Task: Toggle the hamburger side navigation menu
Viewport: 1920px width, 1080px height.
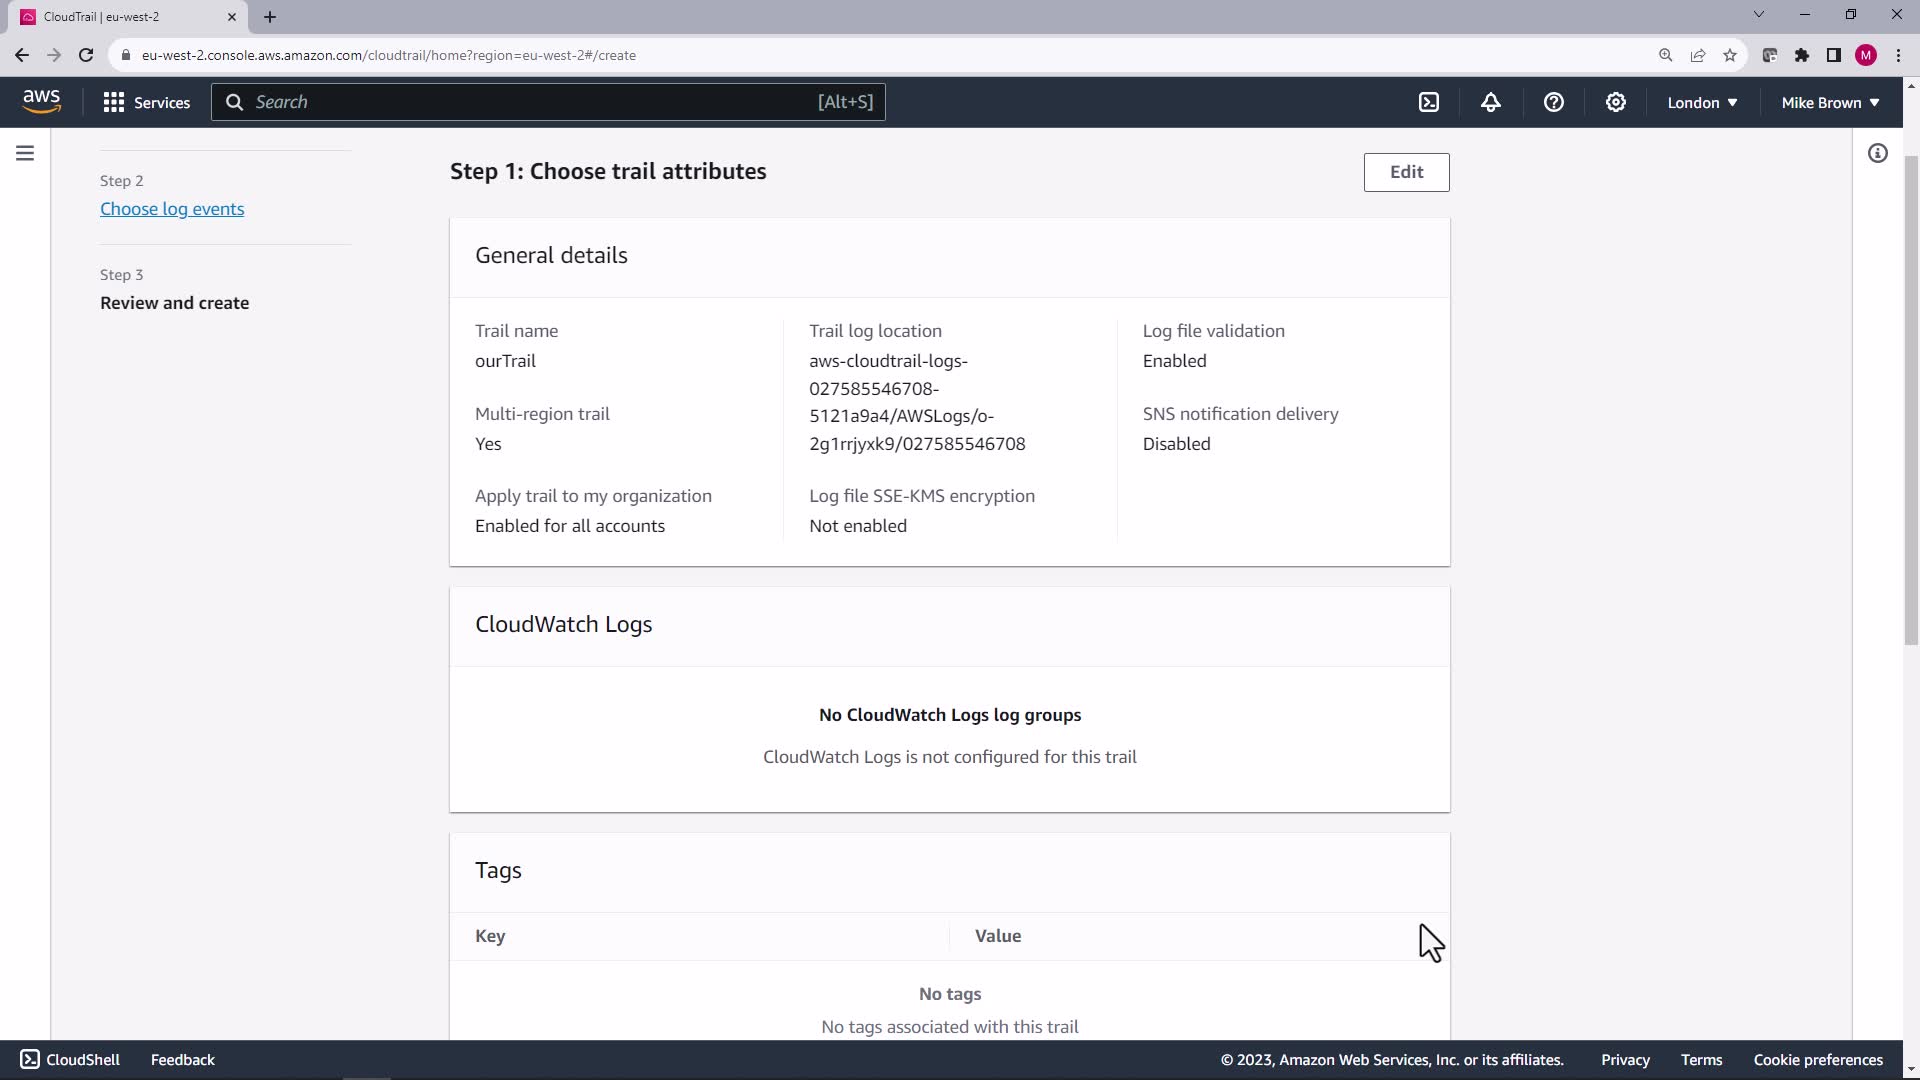Action: coord(25,153)
